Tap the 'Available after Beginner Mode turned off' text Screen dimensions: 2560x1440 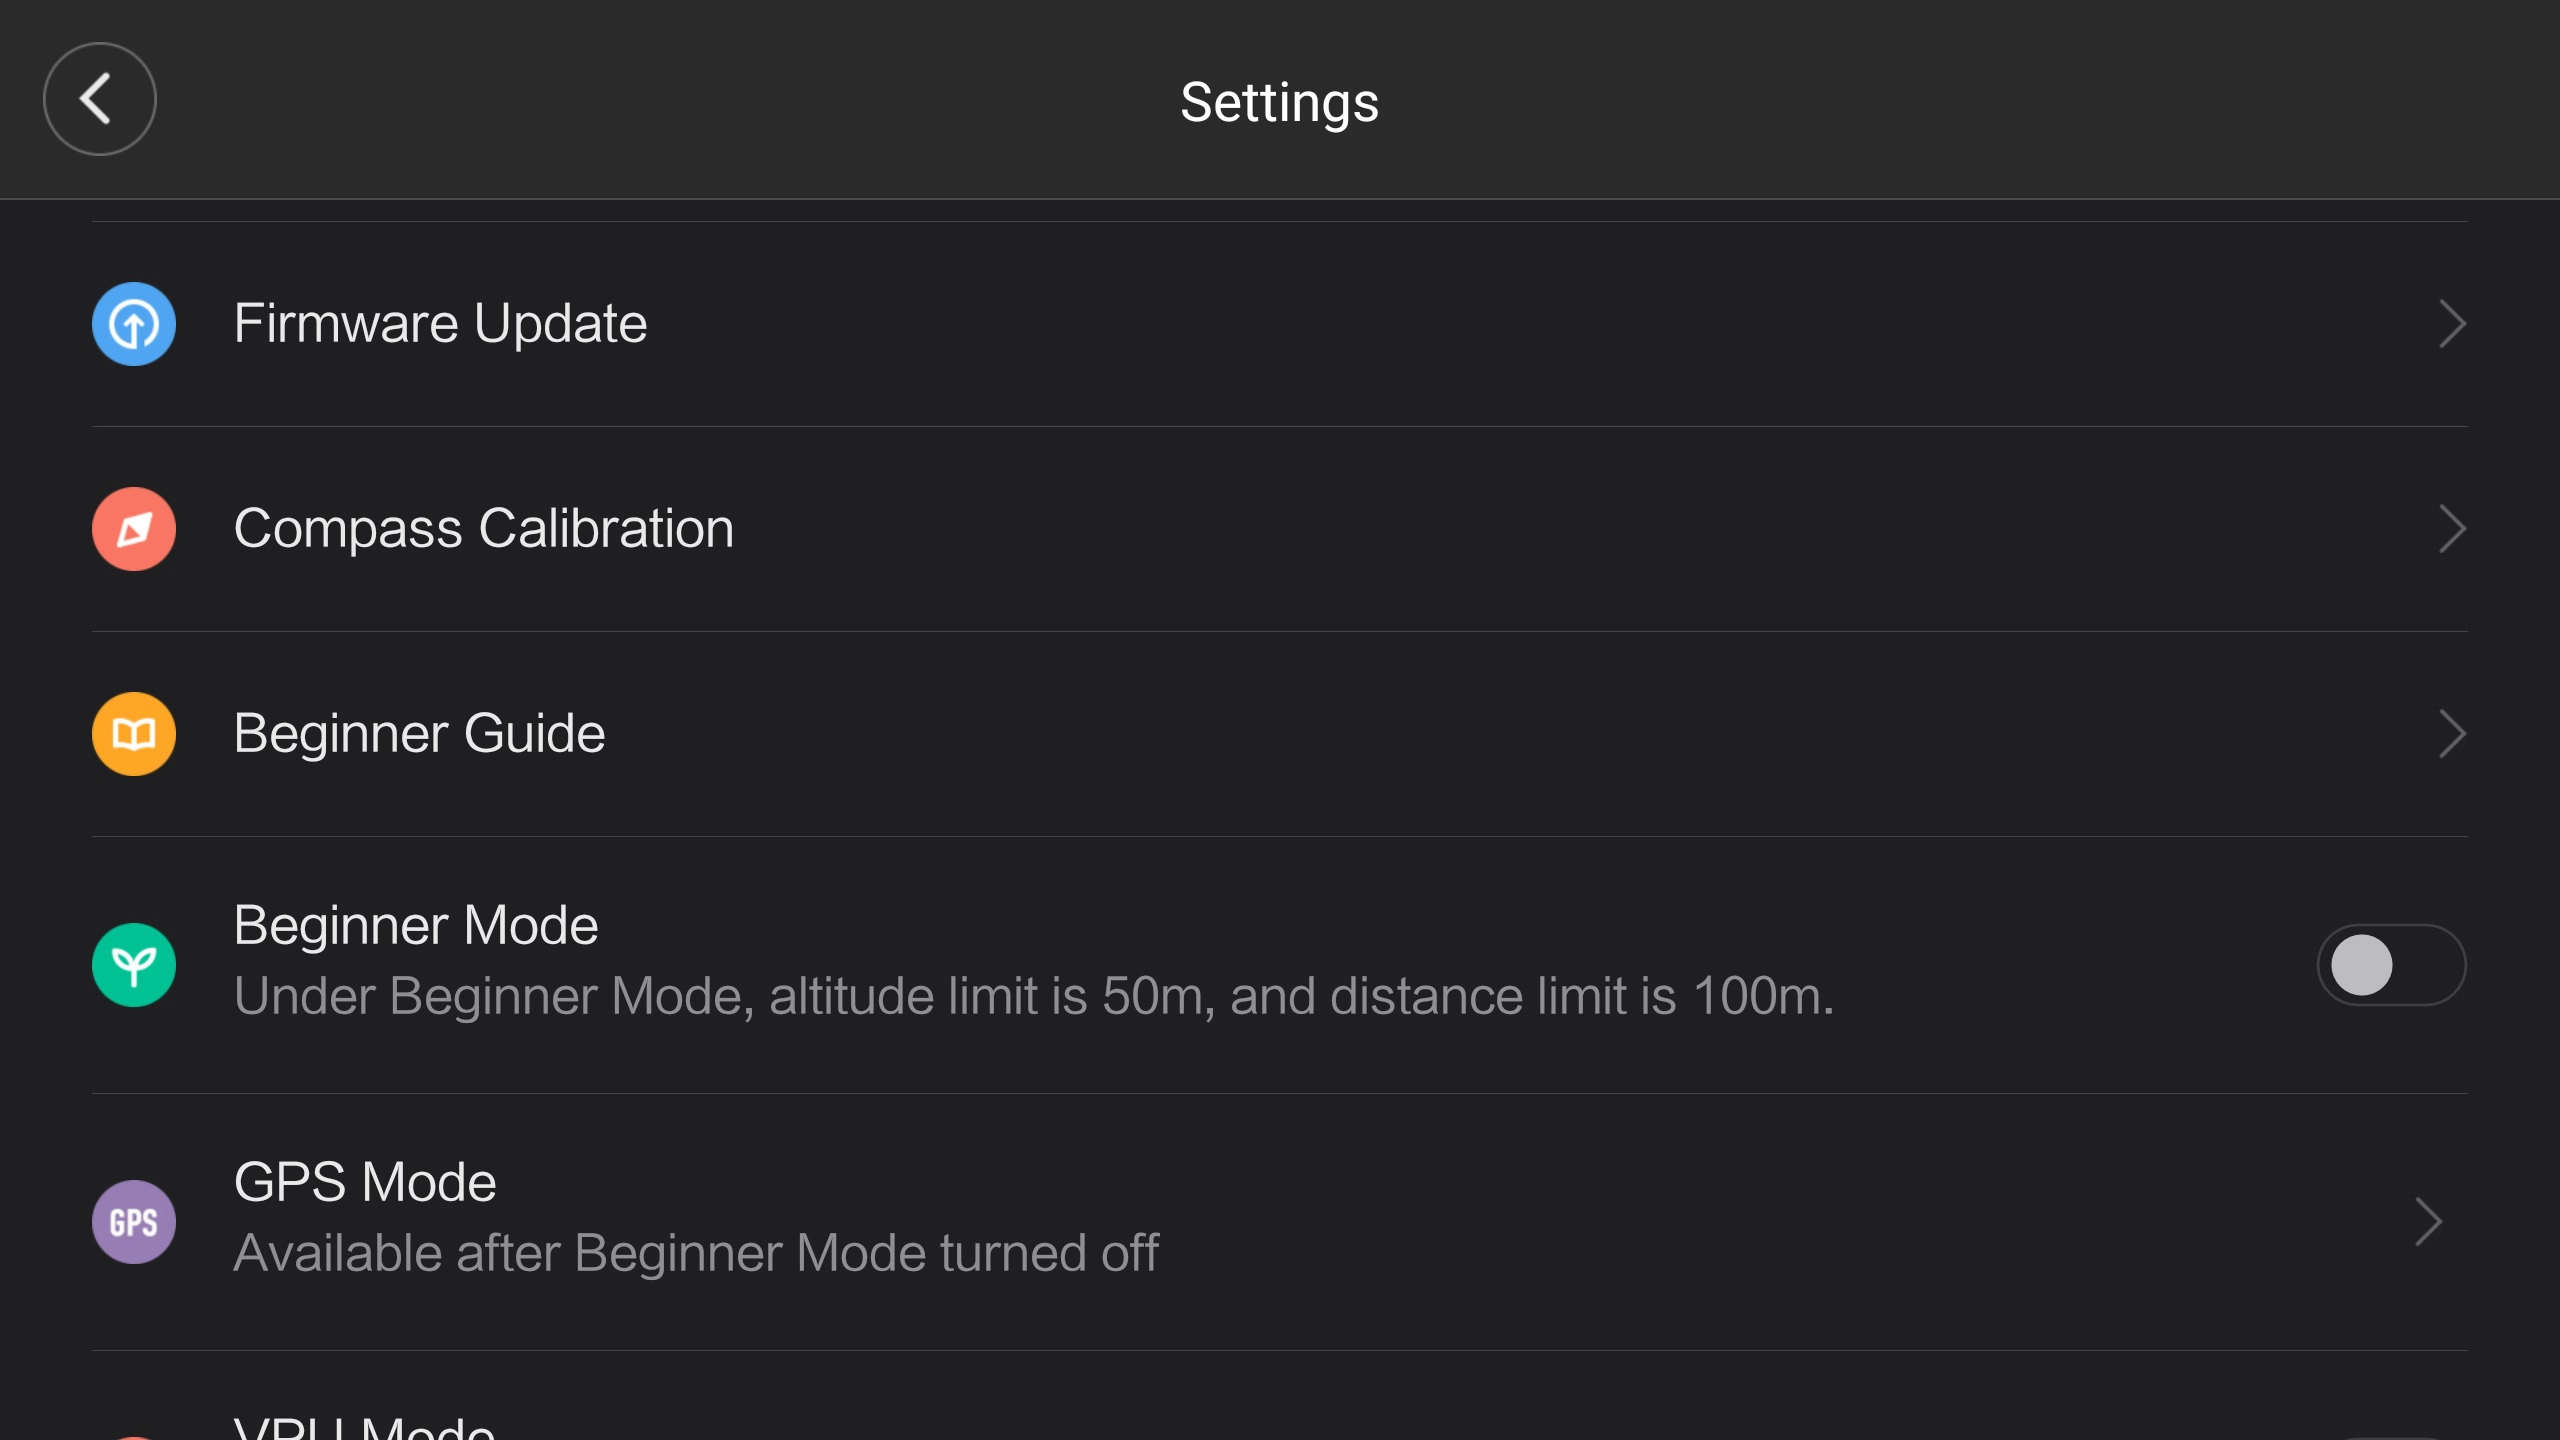(x=696, y=1253)
